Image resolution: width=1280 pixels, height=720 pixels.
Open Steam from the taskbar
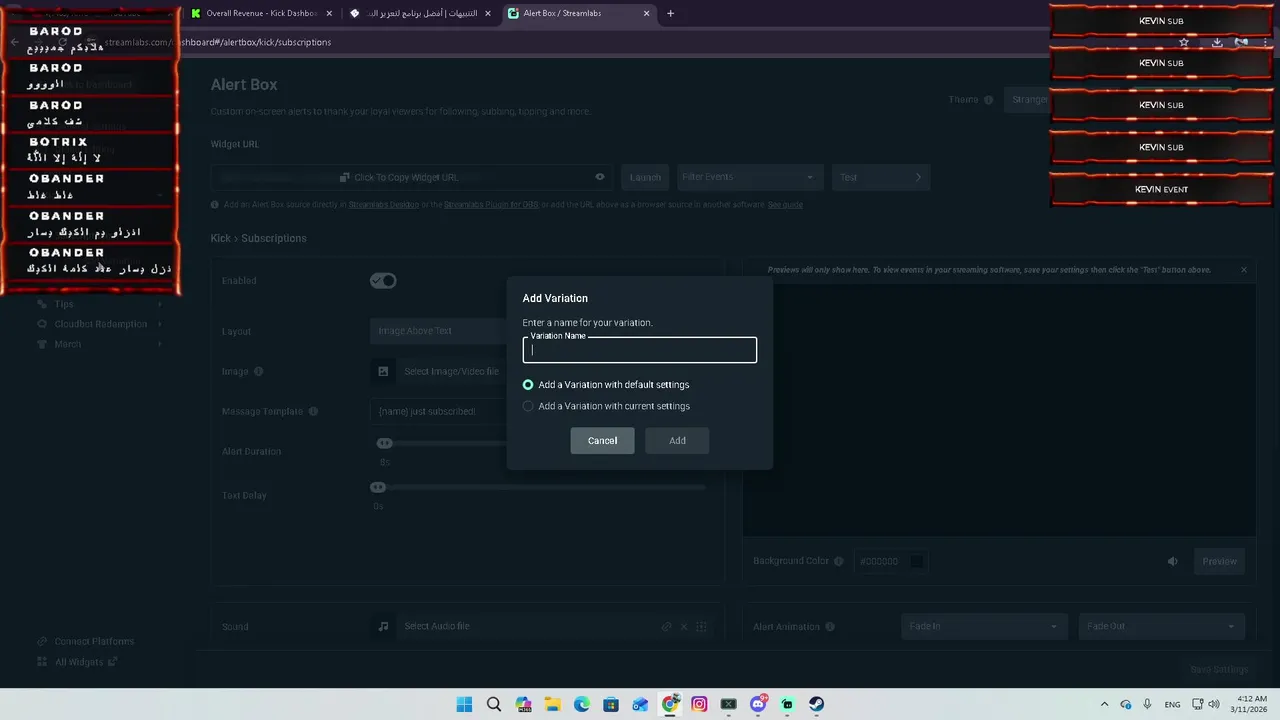point(817,704)
